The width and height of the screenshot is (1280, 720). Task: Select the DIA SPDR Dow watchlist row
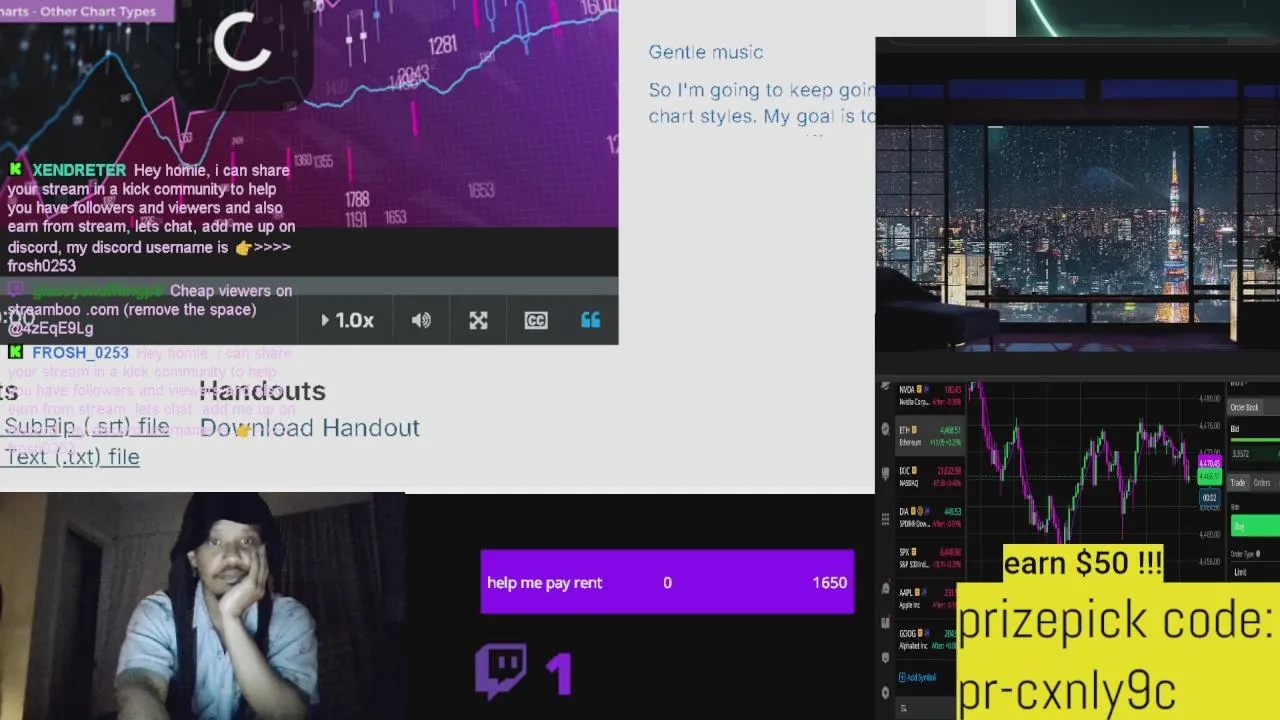coord(929,517)
